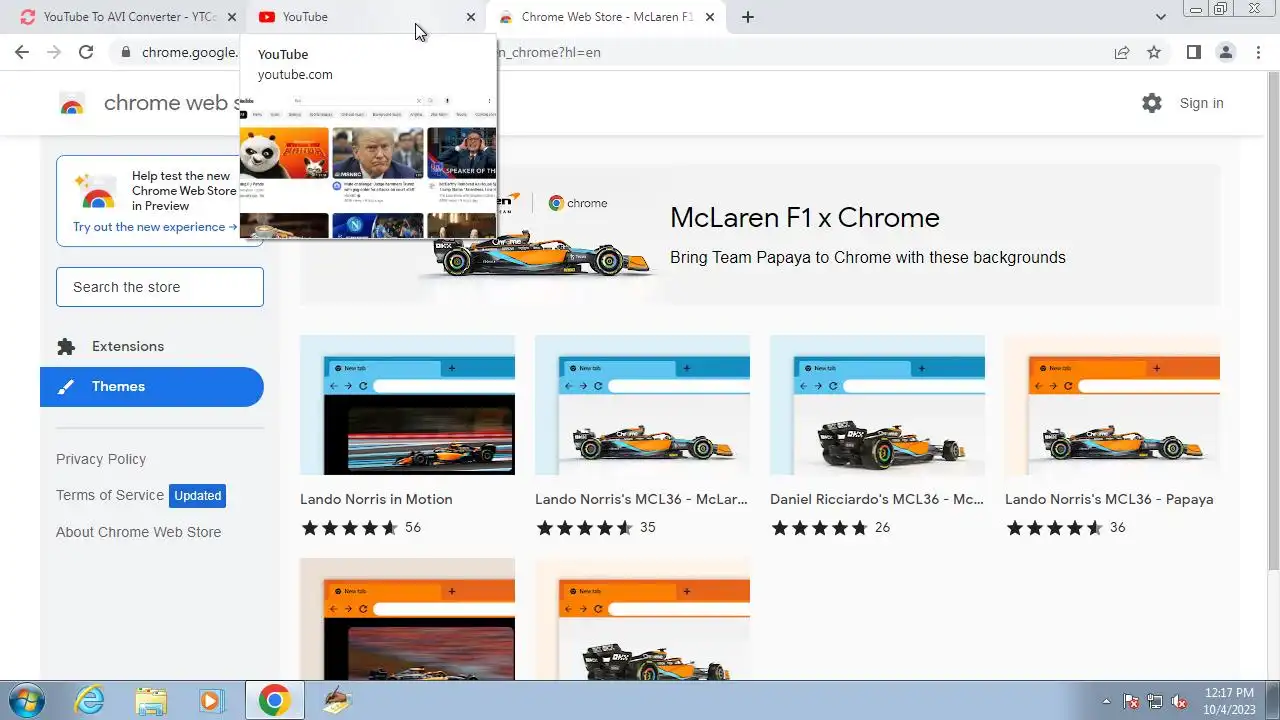Viewport: 1280px width, 720px height.
Task: Open Daniel Ricciardo's MCL36 theme thumbnail
Action: click(x=877, y=405)
